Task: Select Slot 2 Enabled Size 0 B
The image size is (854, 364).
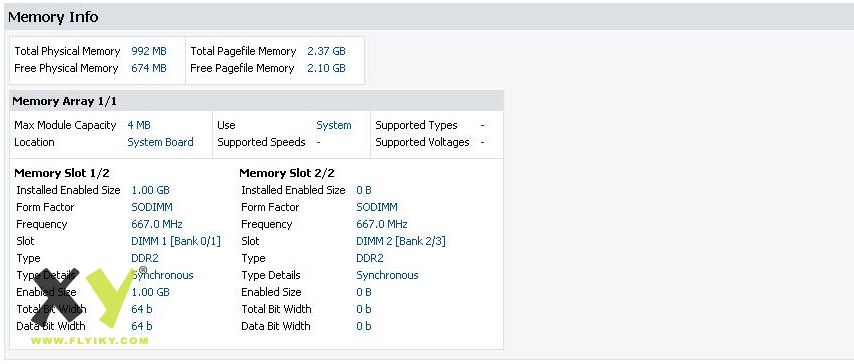Action: tap(364, 292)
